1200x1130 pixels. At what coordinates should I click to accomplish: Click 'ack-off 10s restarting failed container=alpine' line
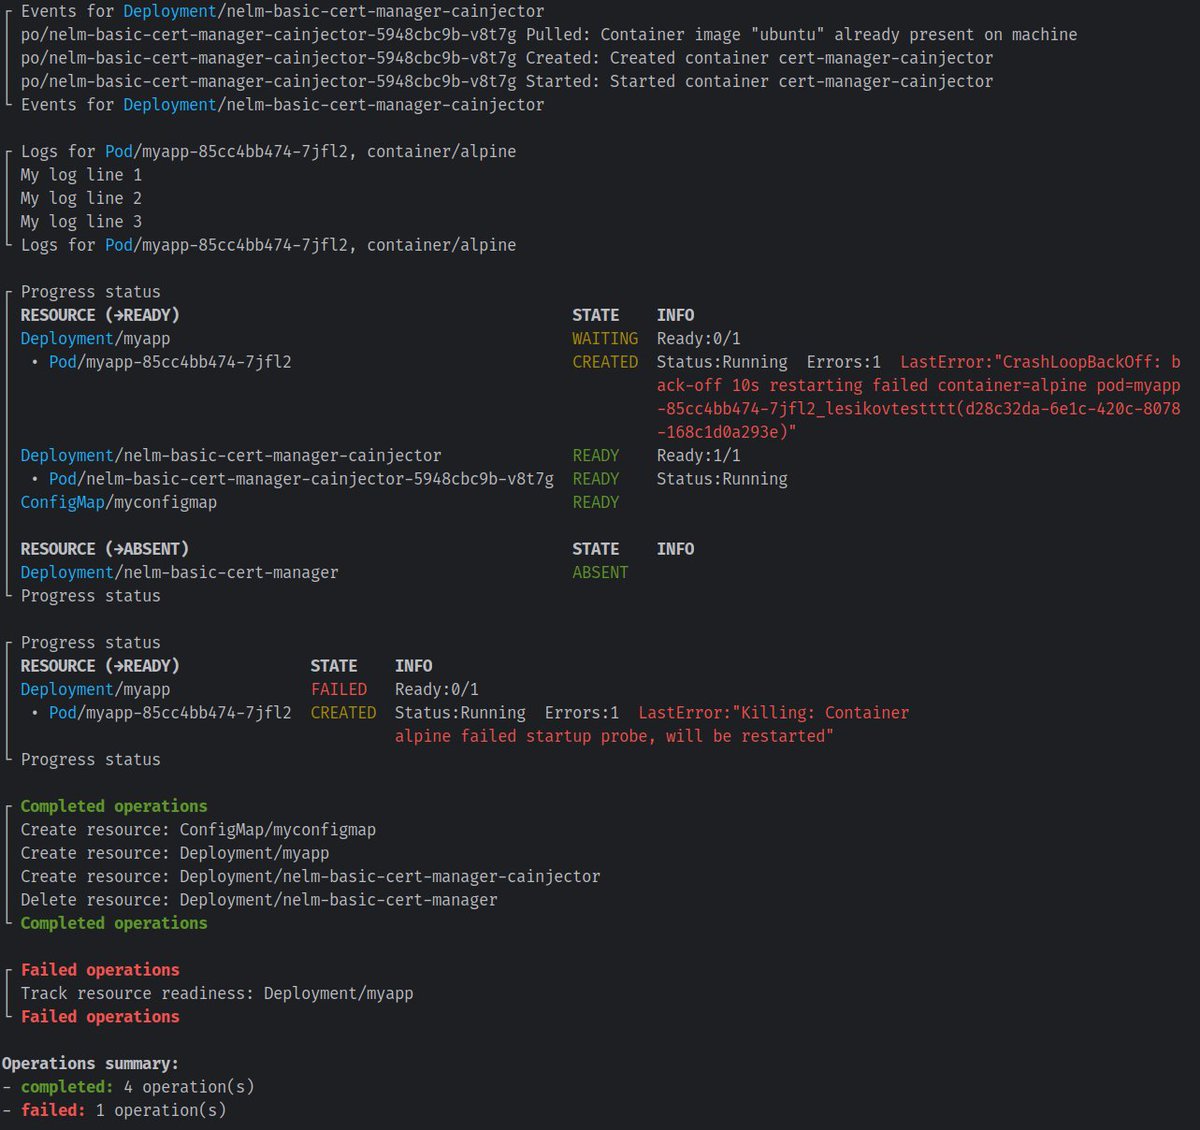[918, 385]
